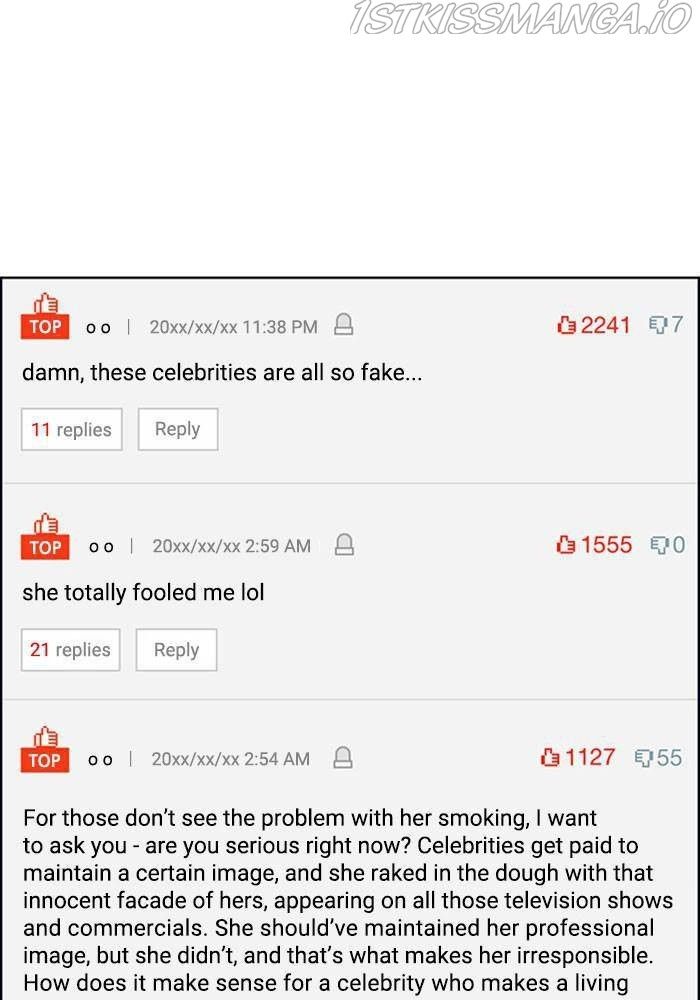Click report siren icon beside 2:59 AM

[343, 545]
